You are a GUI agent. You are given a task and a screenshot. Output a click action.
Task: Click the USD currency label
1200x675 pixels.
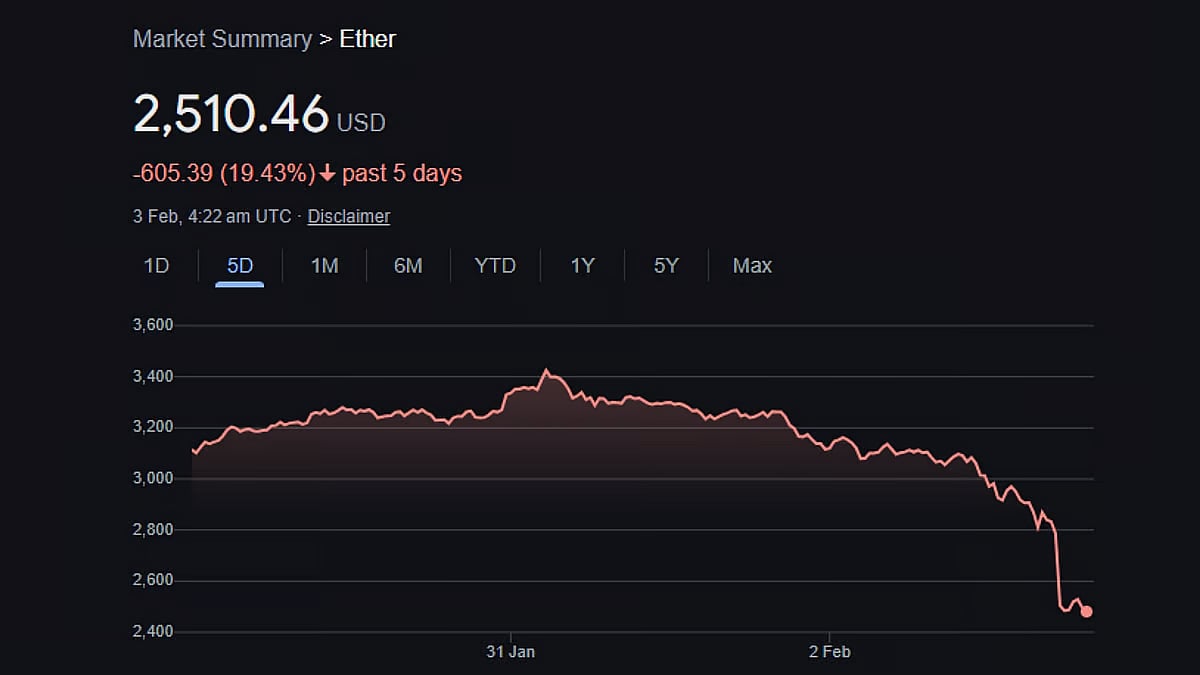[x=361, y=123]
